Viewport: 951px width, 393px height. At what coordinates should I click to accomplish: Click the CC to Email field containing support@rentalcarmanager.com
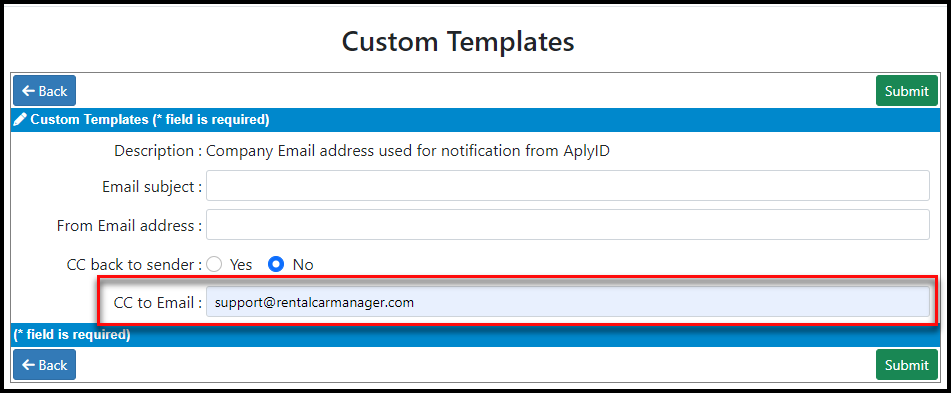[568, 301]
